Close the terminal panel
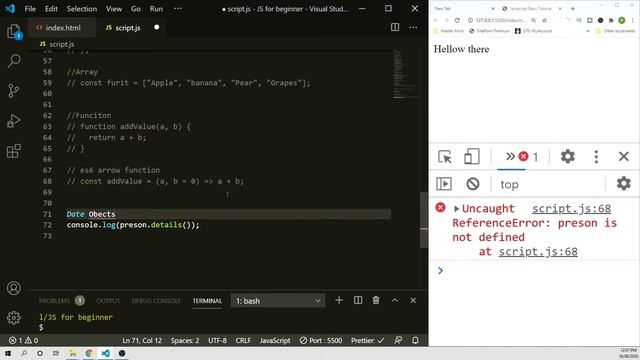This screenshot has height=360, width=640. tap(413, 300)
